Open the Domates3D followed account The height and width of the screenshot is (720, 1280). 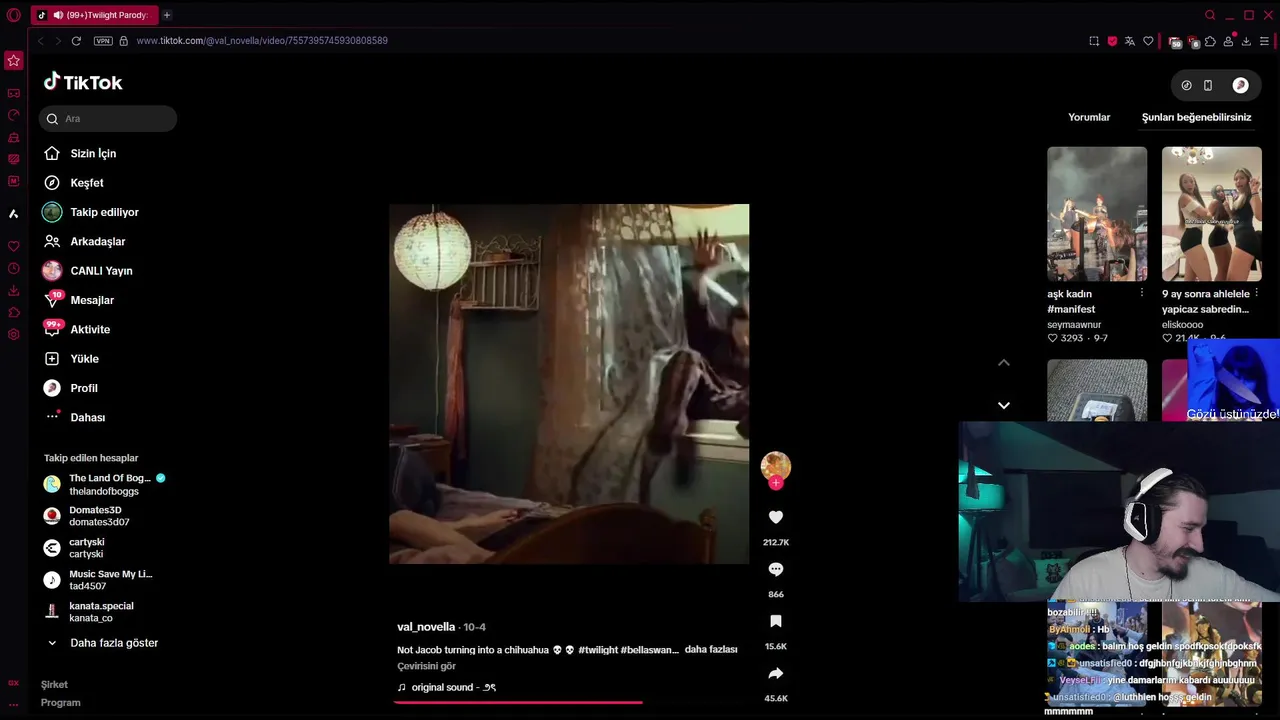click(87, 516)
